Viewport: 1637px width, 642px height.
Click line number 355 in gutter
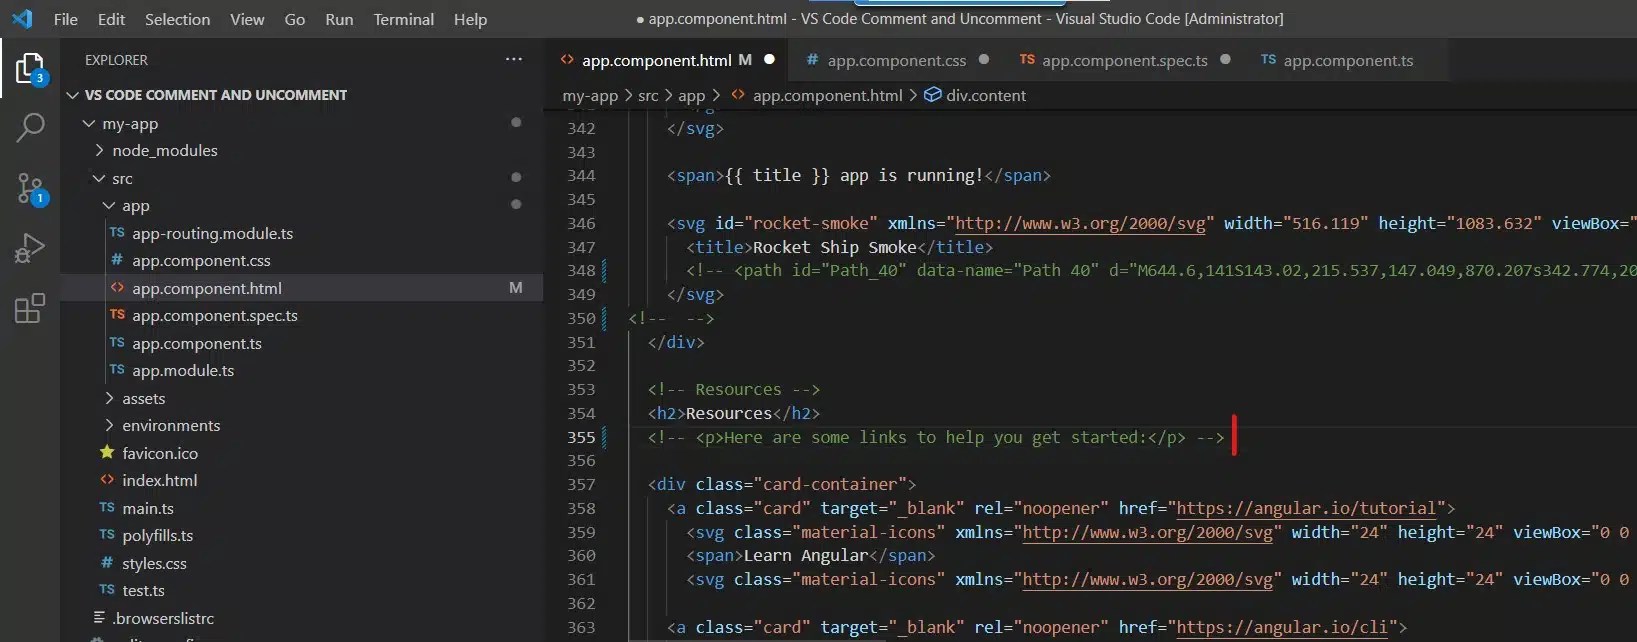coord(581,437)
